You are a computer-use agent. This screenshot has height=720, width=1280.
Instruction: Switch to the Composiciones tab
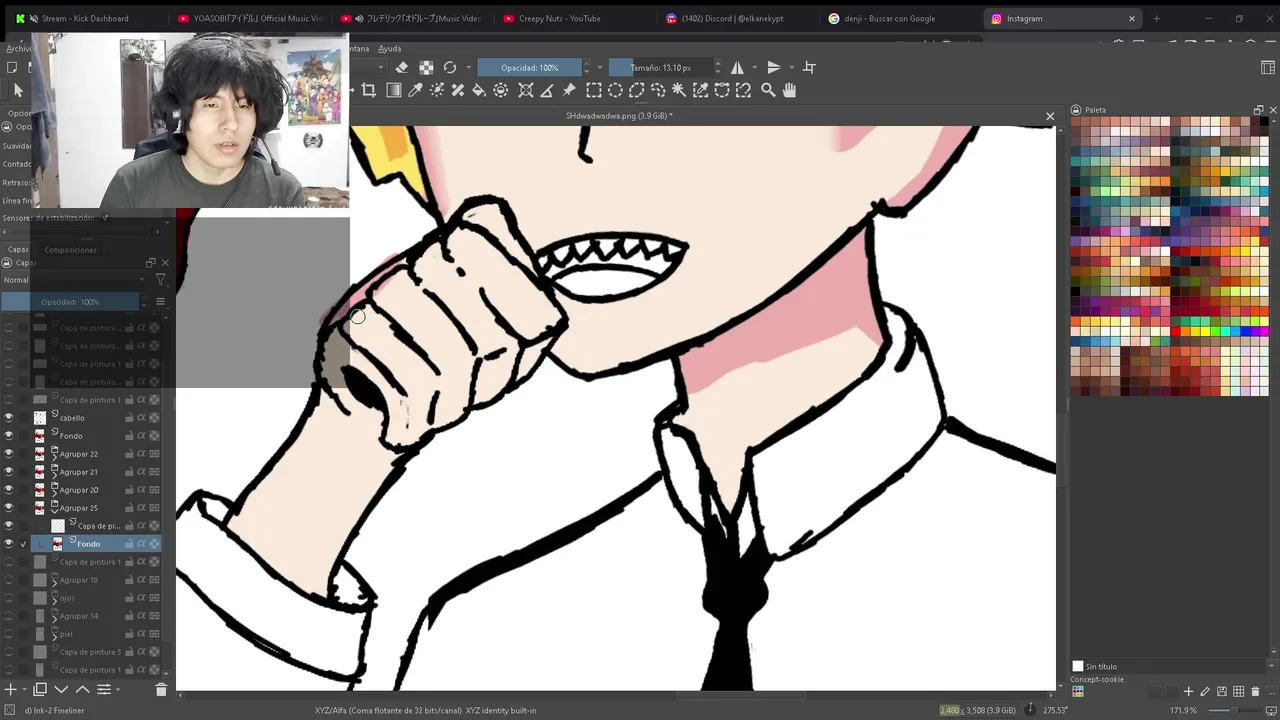[x=70, y=250]
